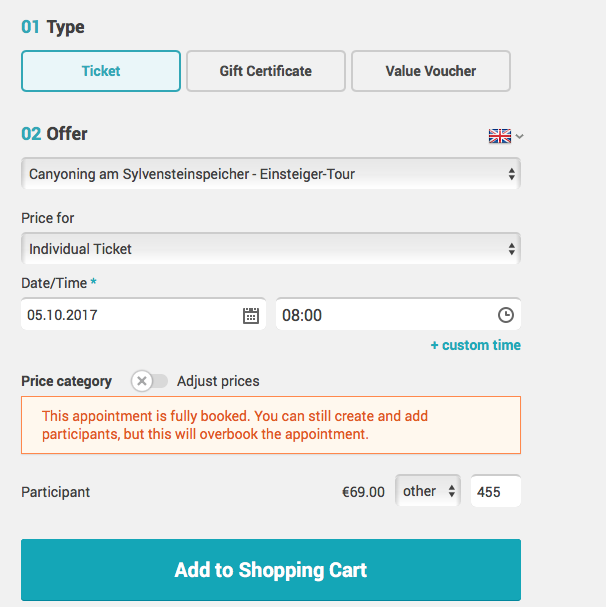Open the participant 'other' quantity dropdown
This screenshot has width=606, height=607.
(428, 491)
